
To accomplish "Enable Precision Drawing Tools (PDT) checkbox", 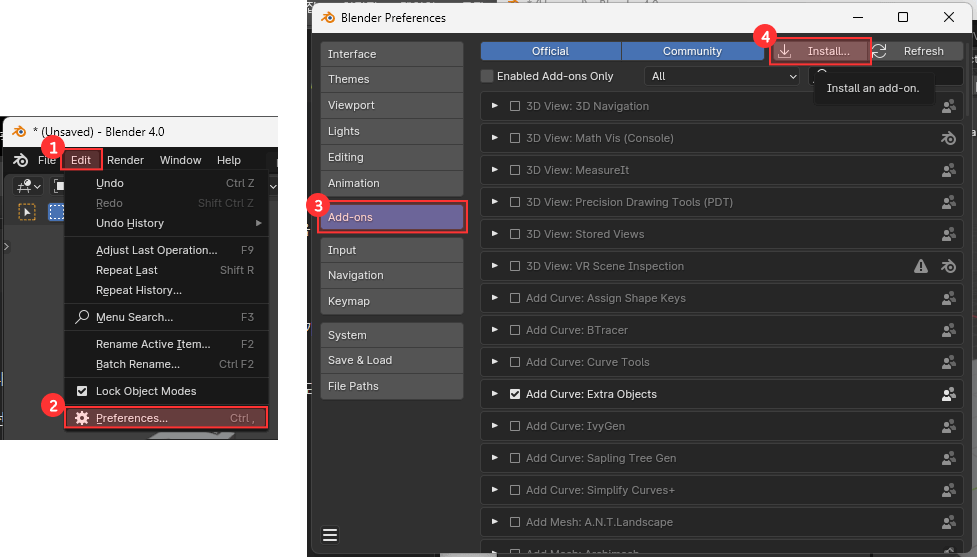I will pyautogui.click(x=515, y=202).
